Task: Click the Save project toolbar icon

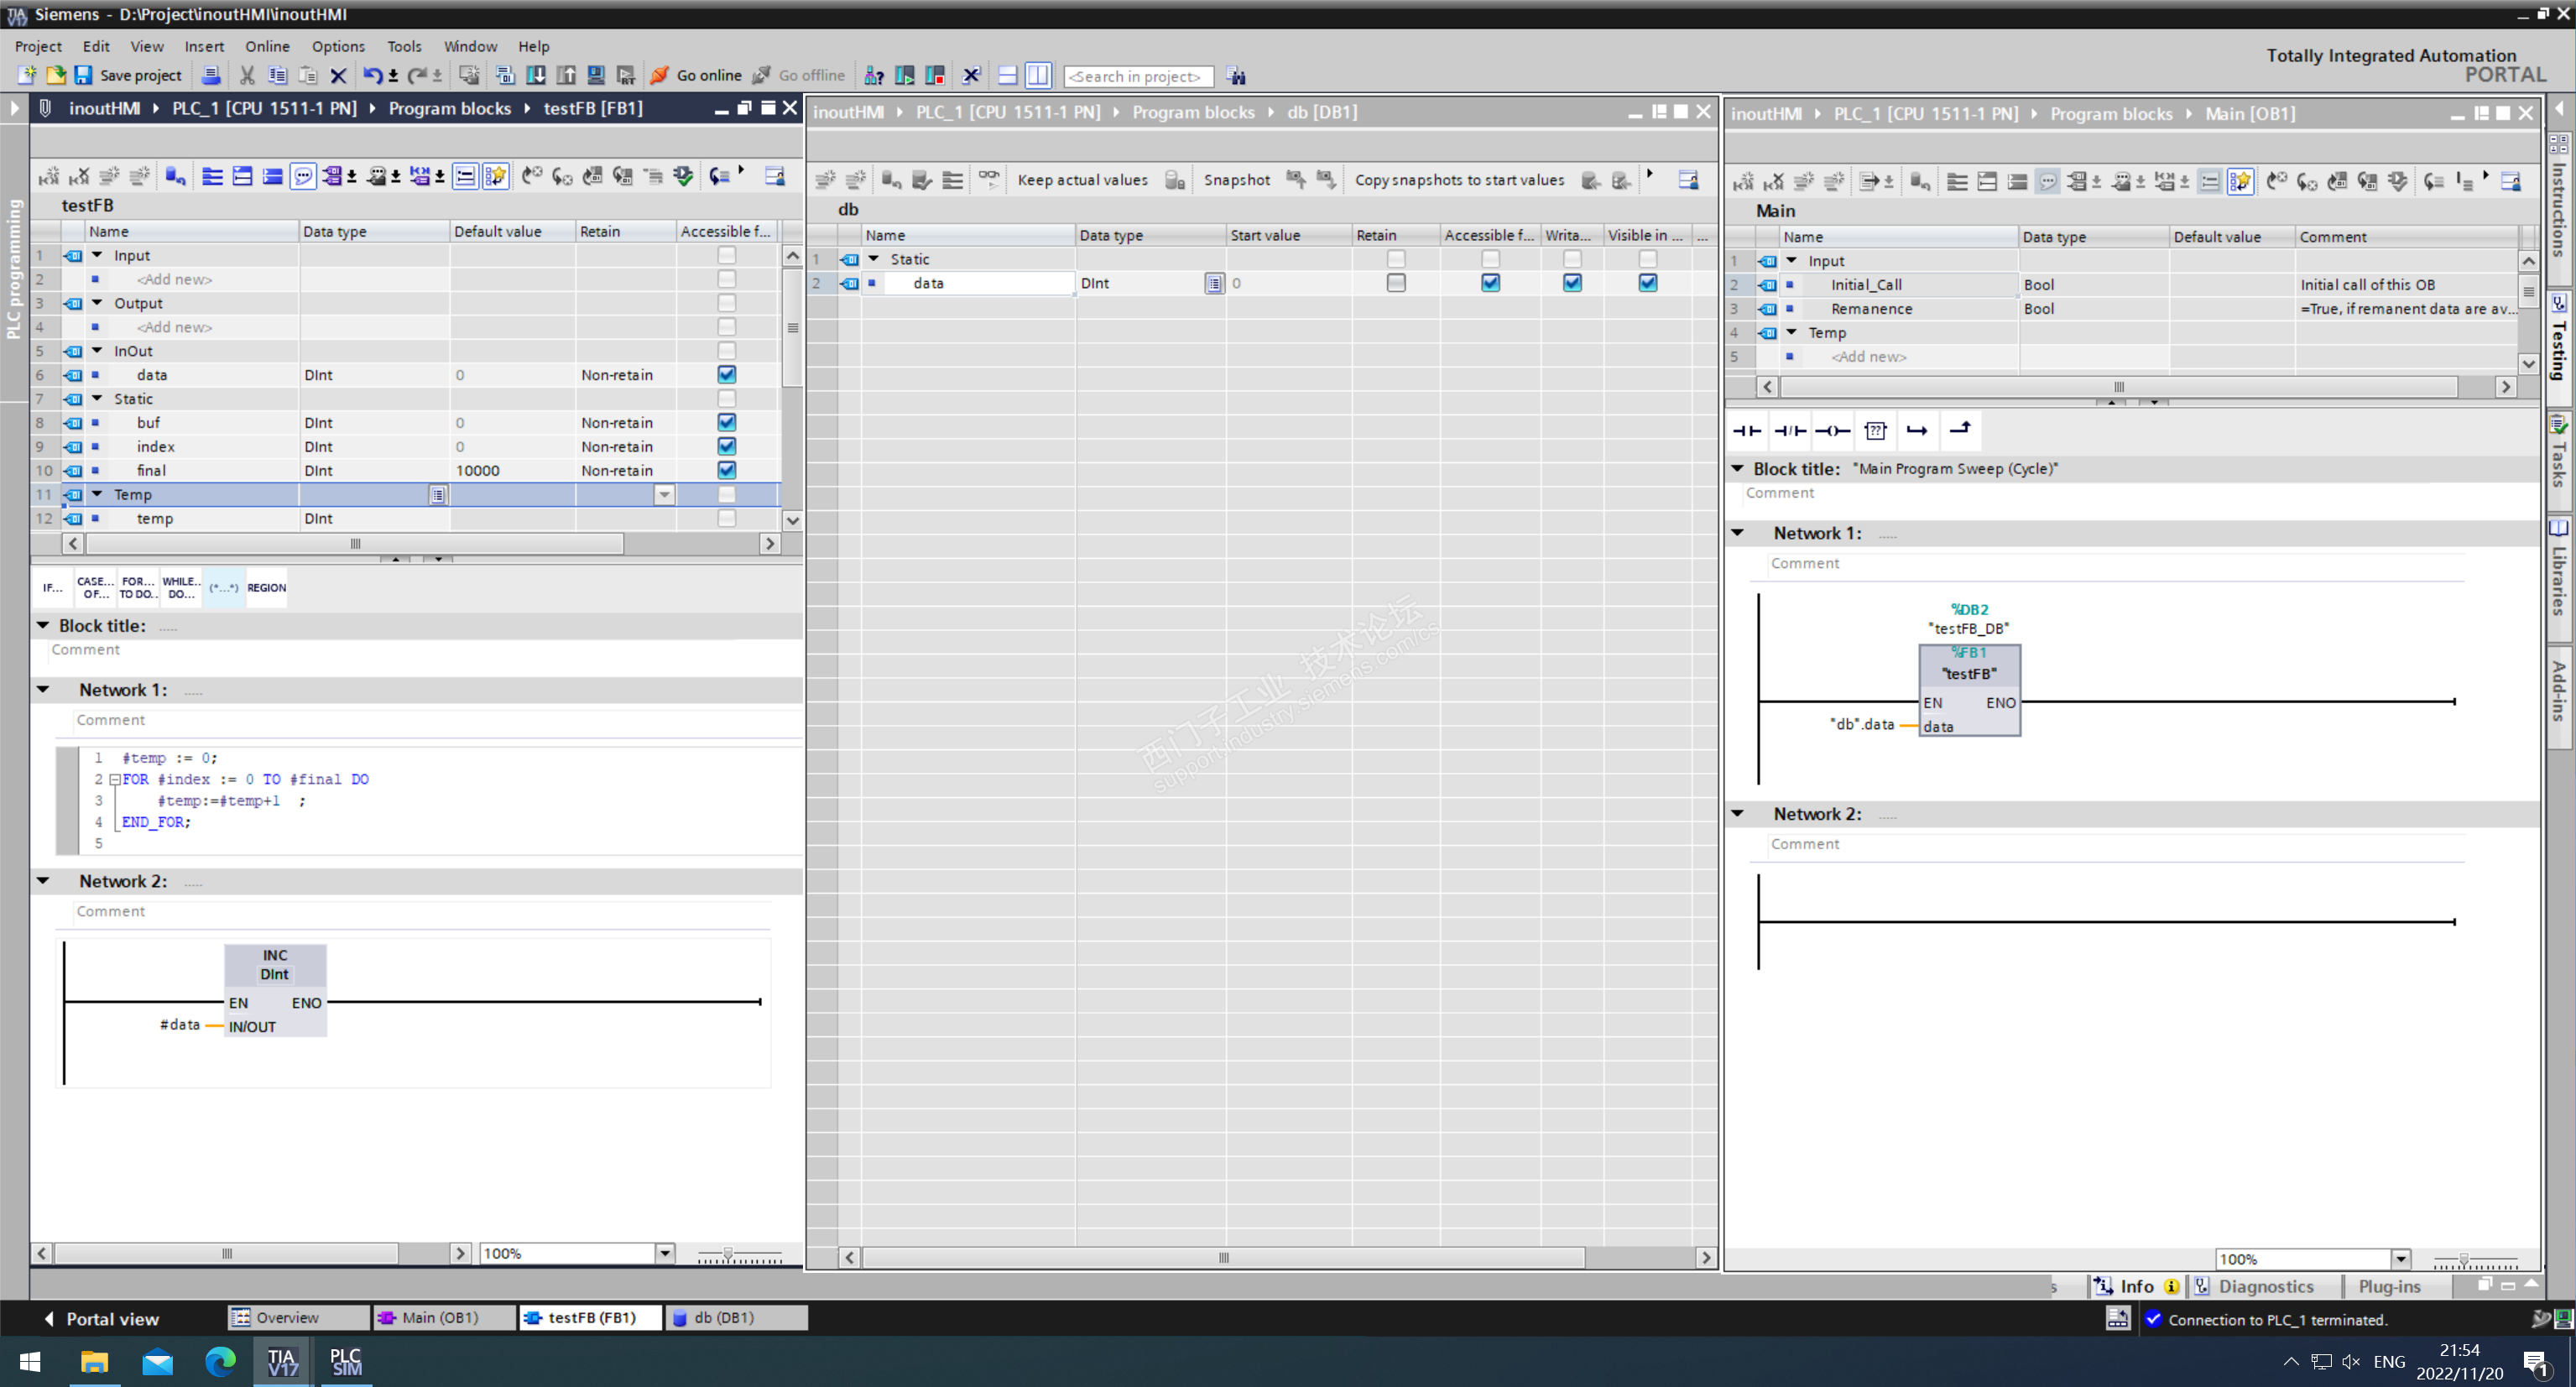Action: point(84,75)
